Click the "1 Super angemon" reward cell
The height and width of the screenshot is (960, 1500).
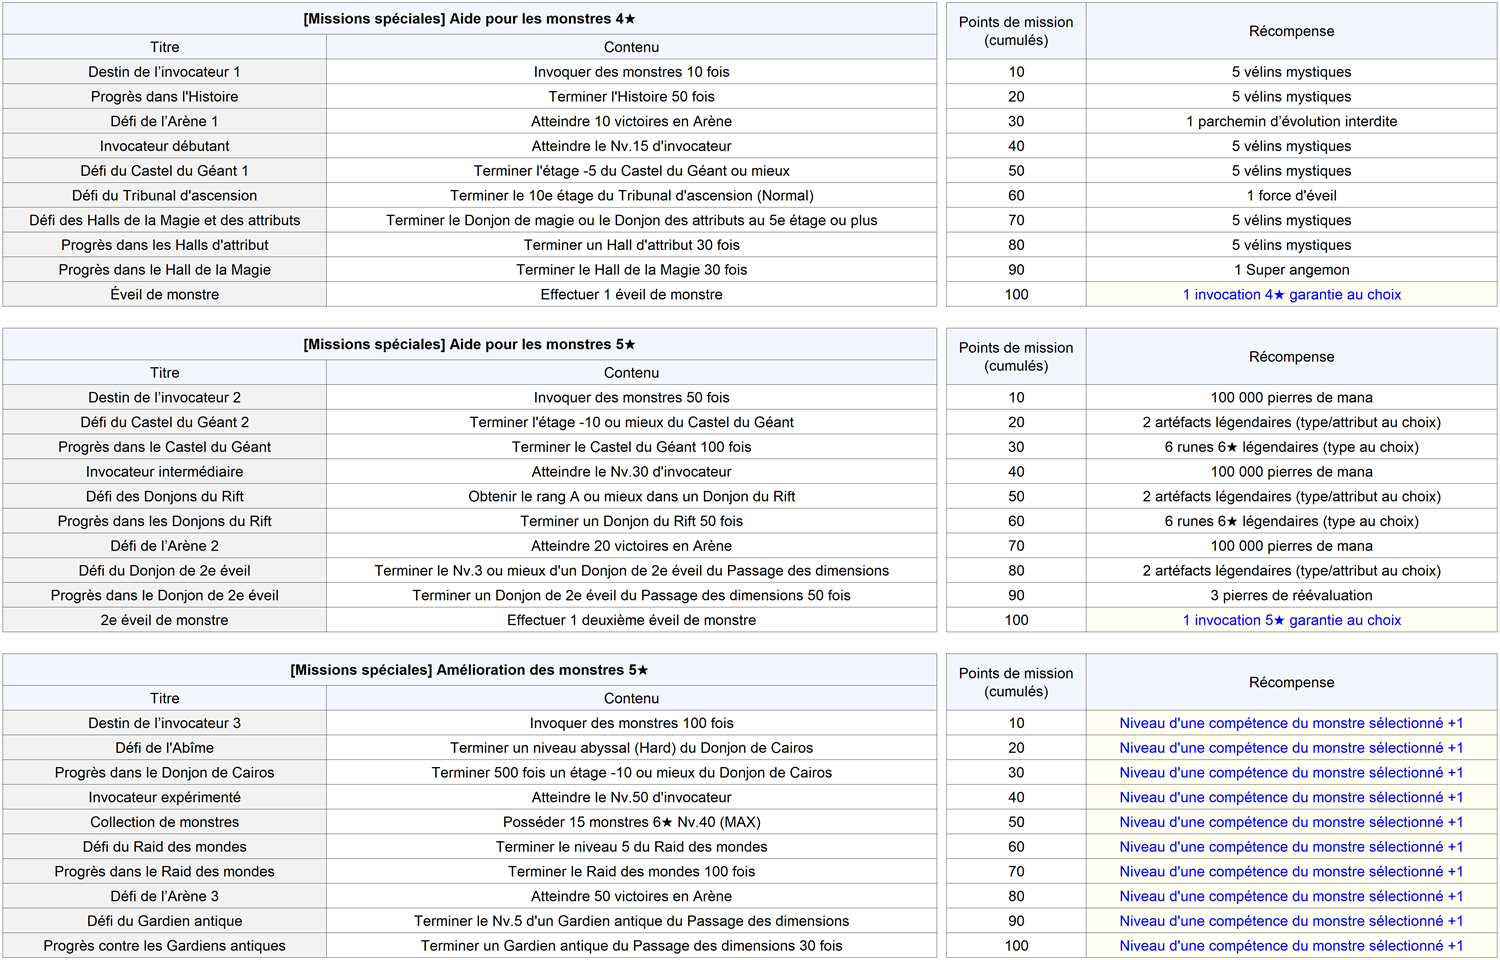coord(1291,270)
